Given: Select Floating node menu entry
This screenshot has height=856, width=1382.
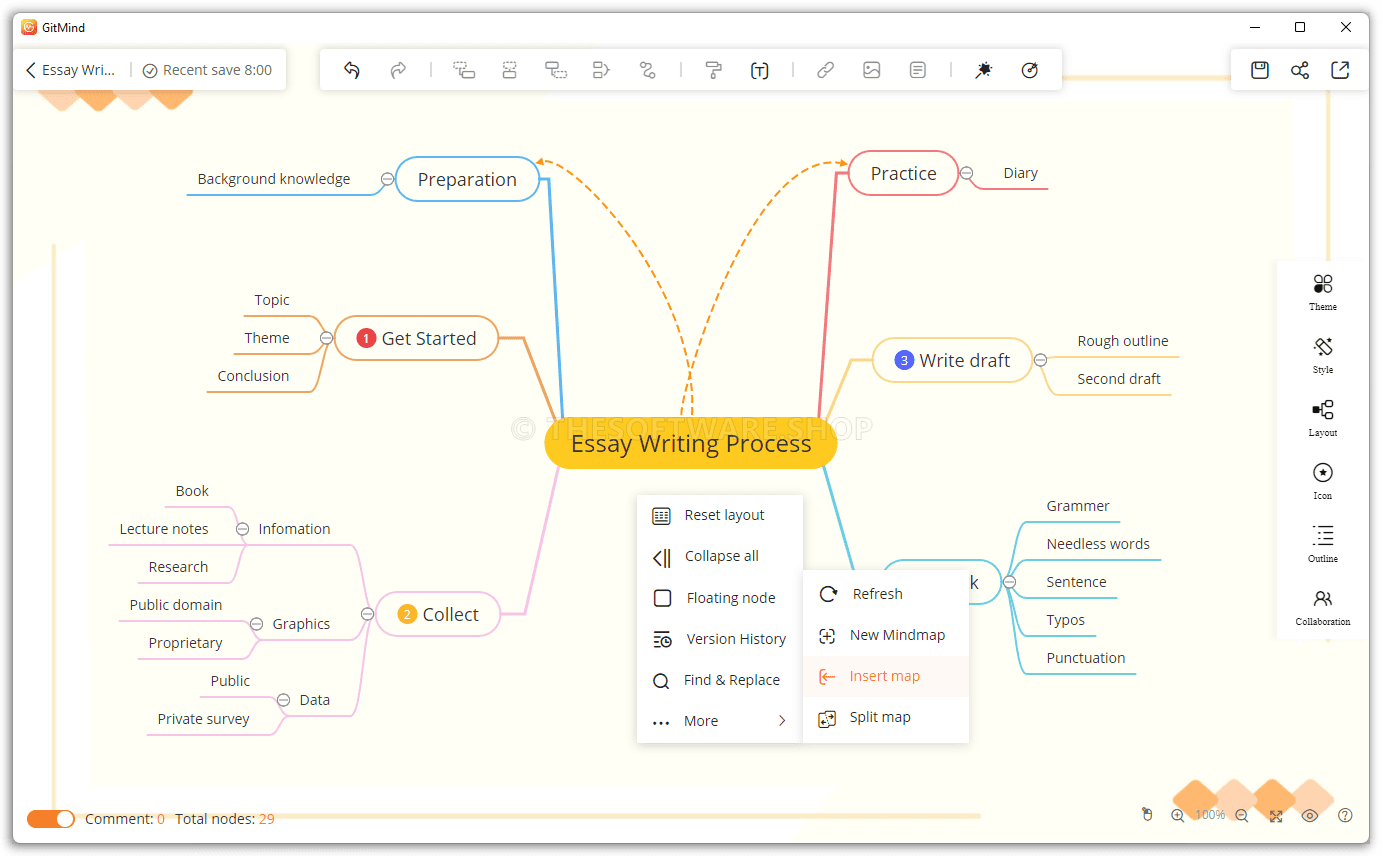Looking at the screenshot, I should coord(719,598).
